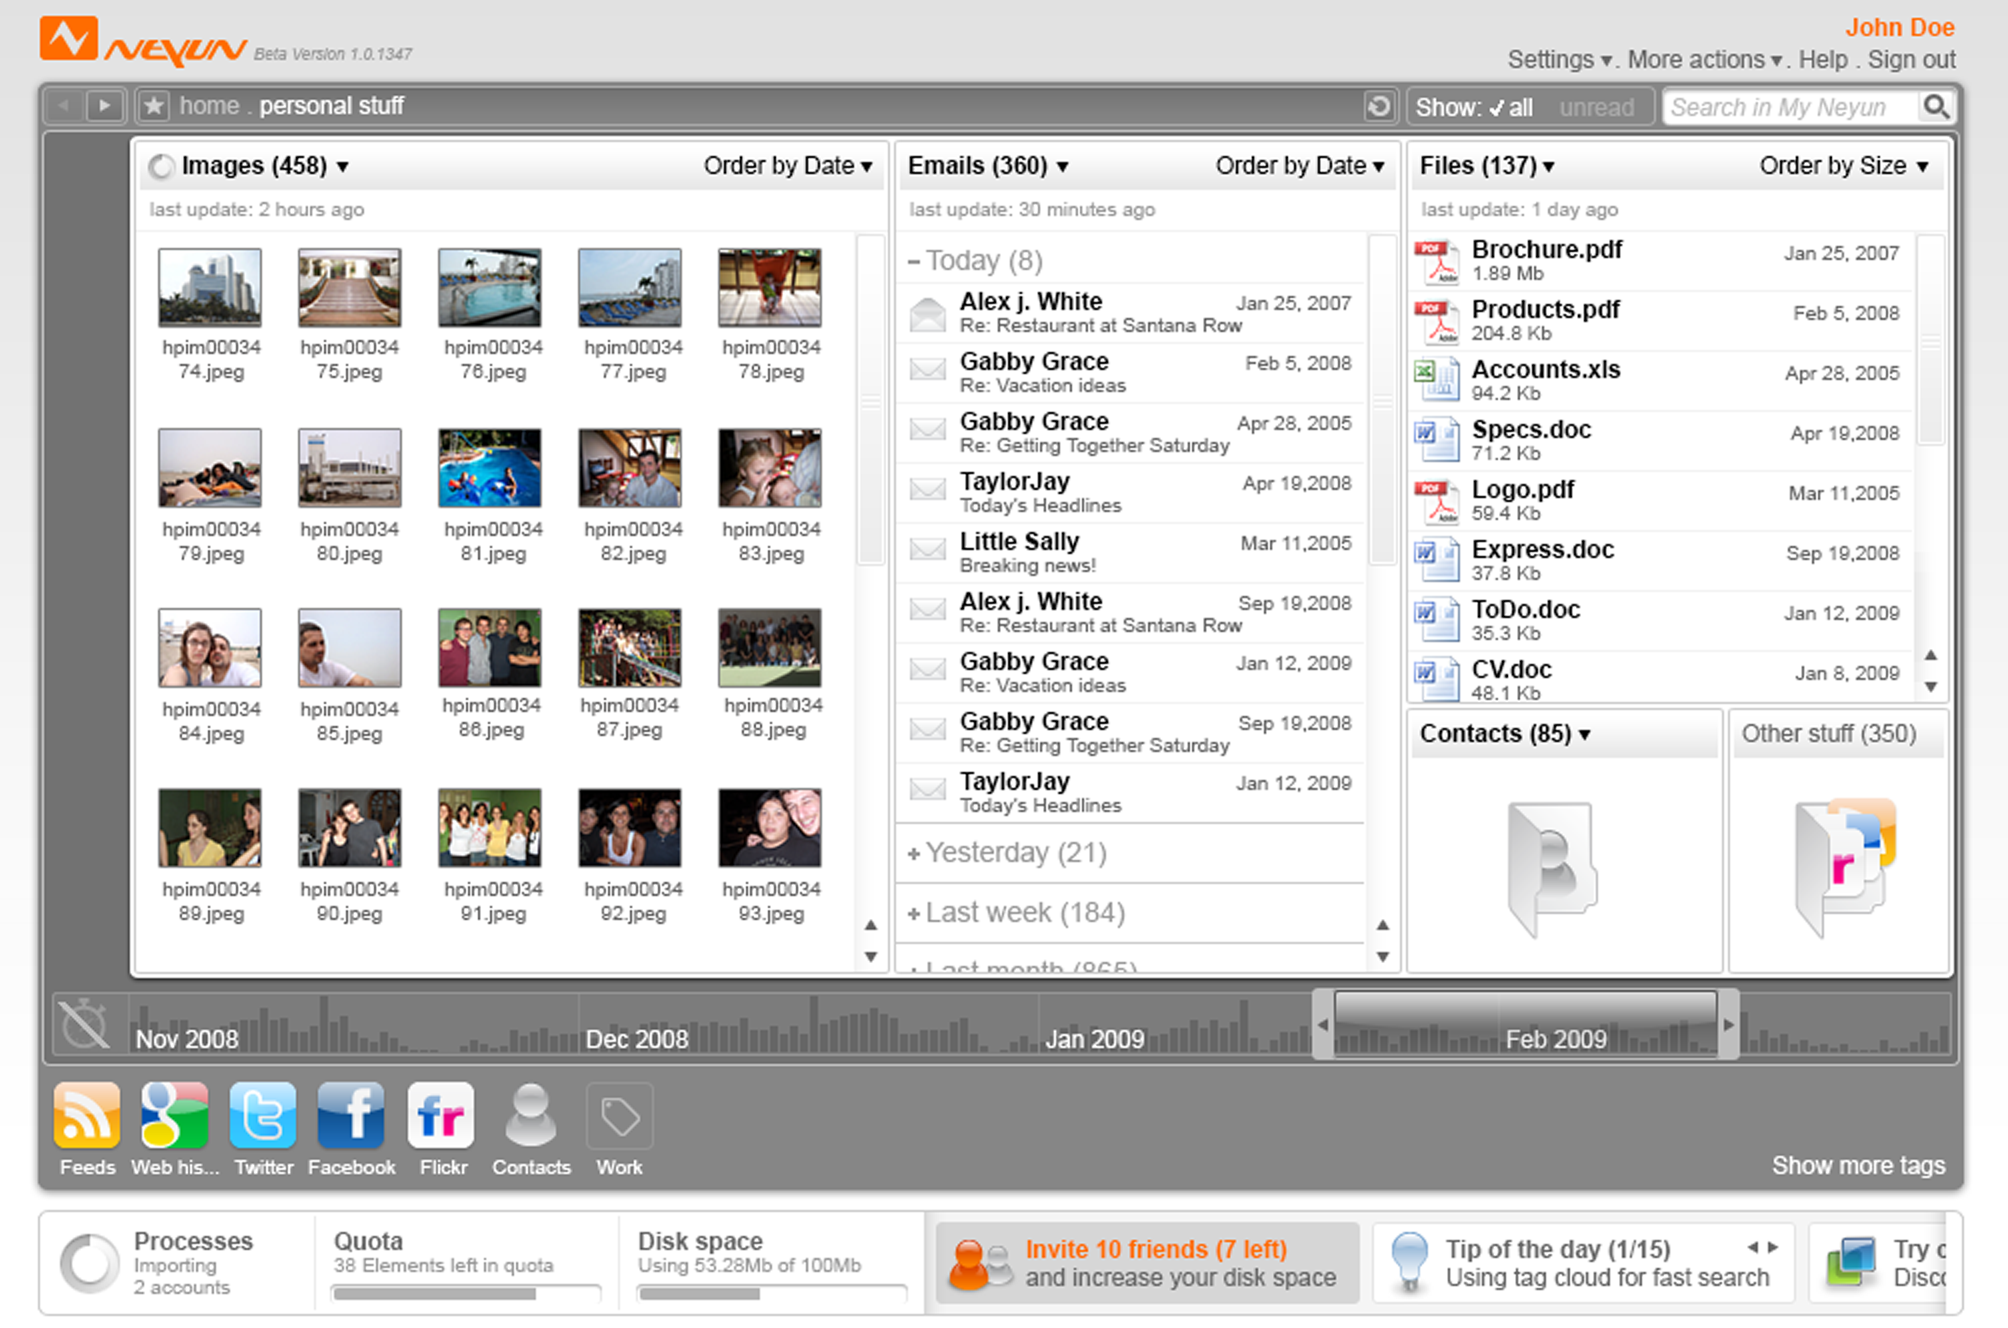2008x1328 pixels.
Task: Open the Web history Google icon
Action: click(175, 1115)
